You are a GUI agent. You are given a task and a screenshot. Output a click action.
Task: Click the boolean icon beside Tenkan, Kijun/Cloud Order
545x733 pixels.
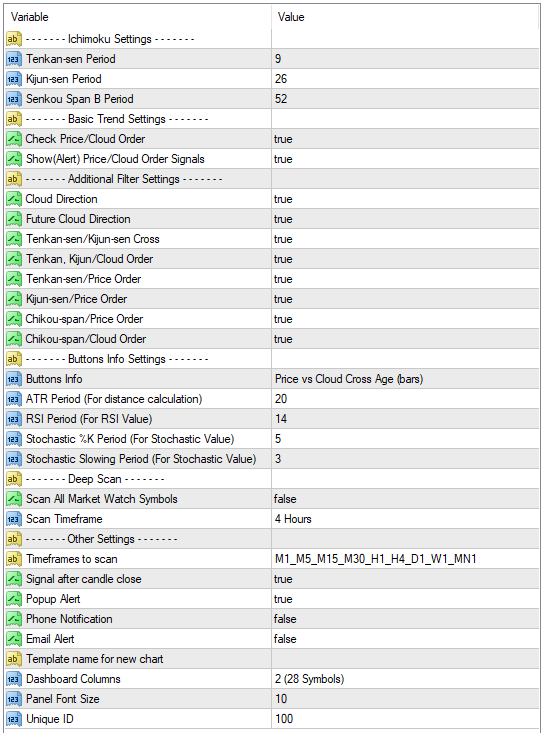click(x=14, y=259)
